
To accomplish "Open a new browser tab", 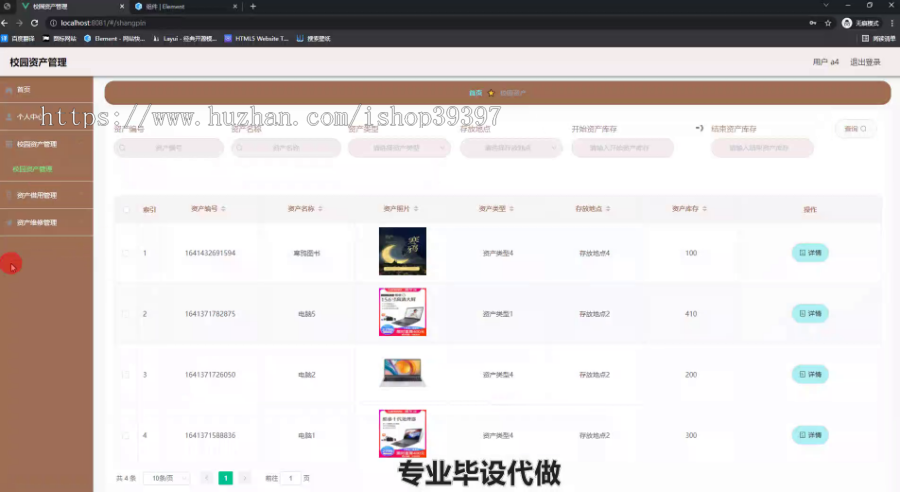I will coord(253,6).
